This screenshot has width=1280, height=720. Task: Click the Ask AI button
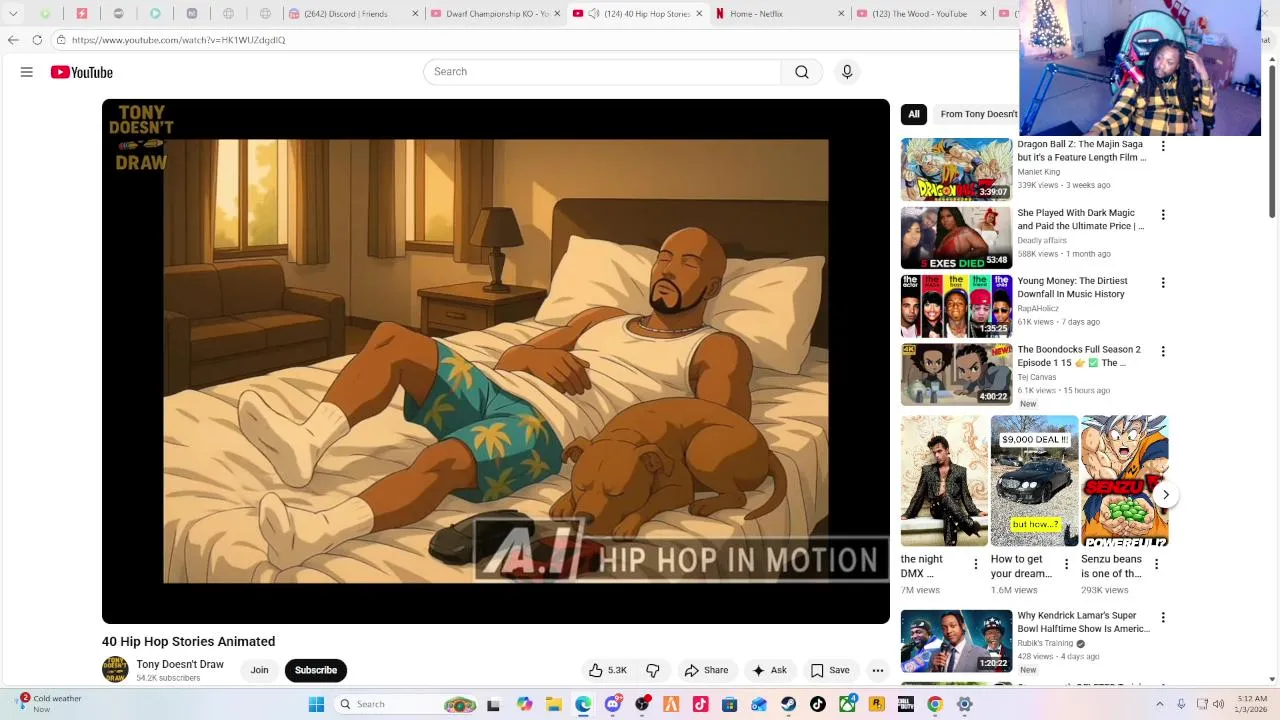click(x=769, y=670)
